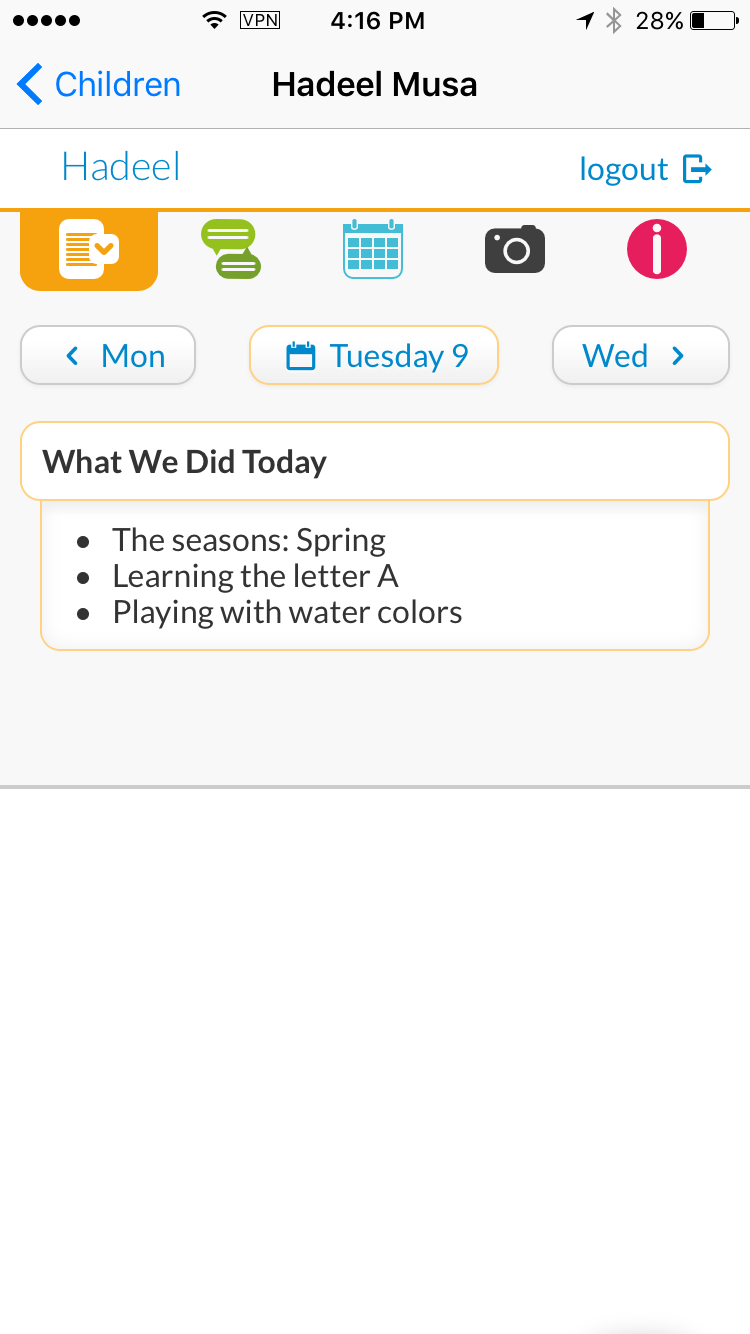This screenshot has width=750, height=1334.
Task: Go back to Children list
Action: (99, 84)
